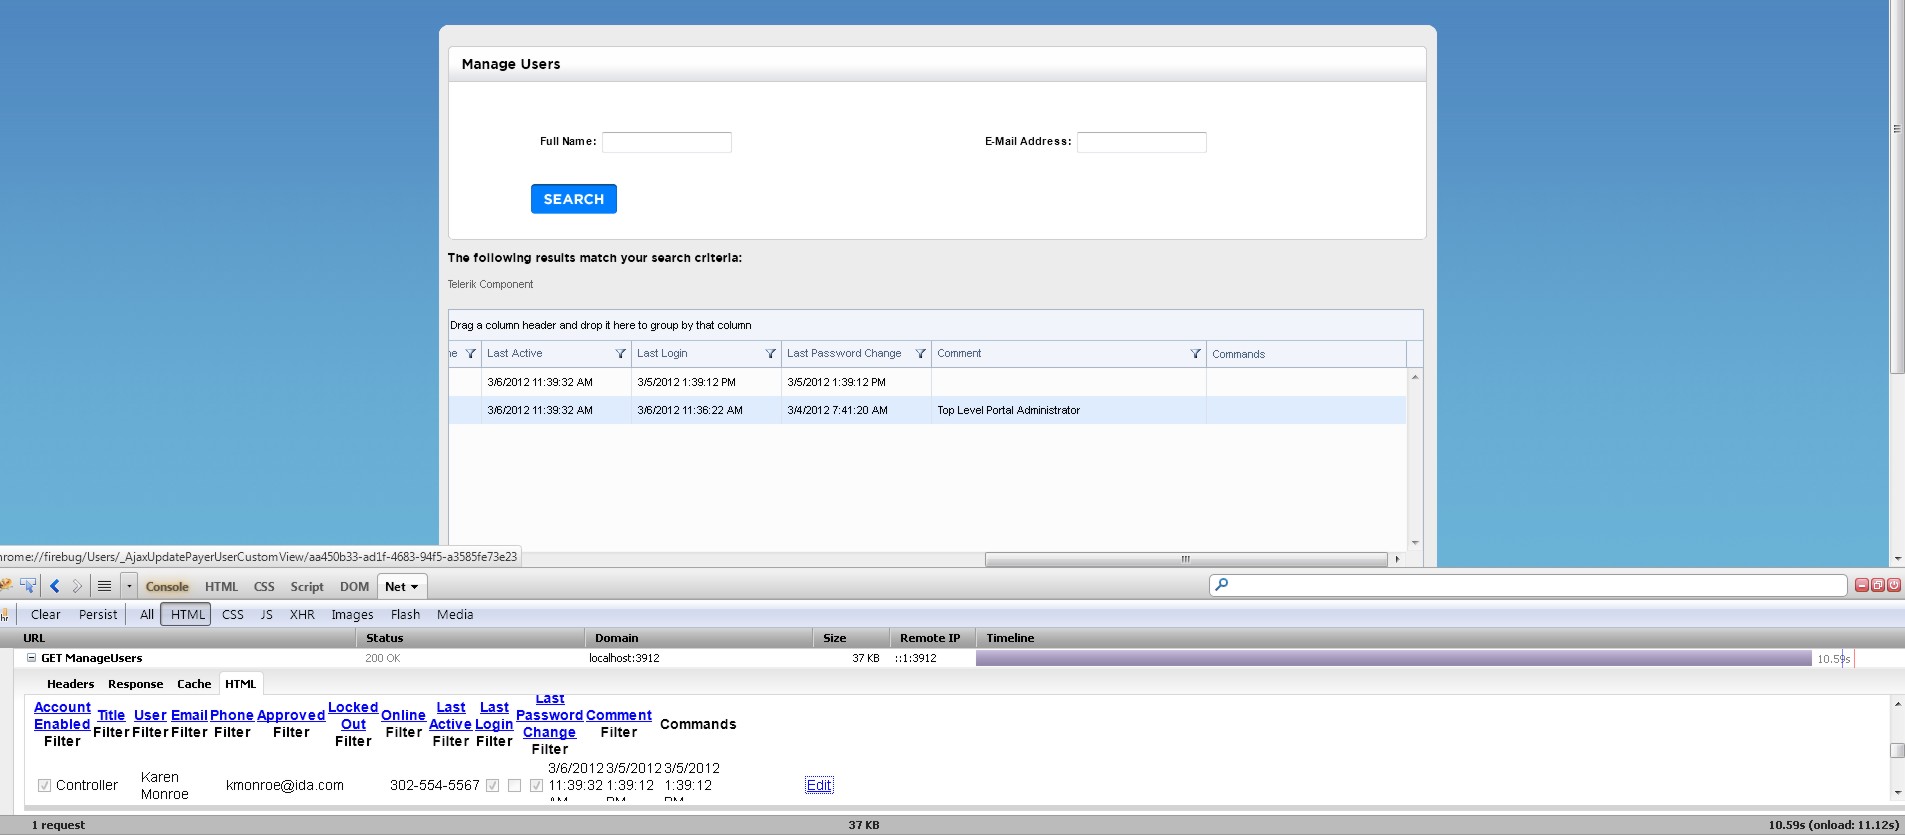
Task: Click the Edit link for Karen Monroe
Action: click(x=819, y=785)
